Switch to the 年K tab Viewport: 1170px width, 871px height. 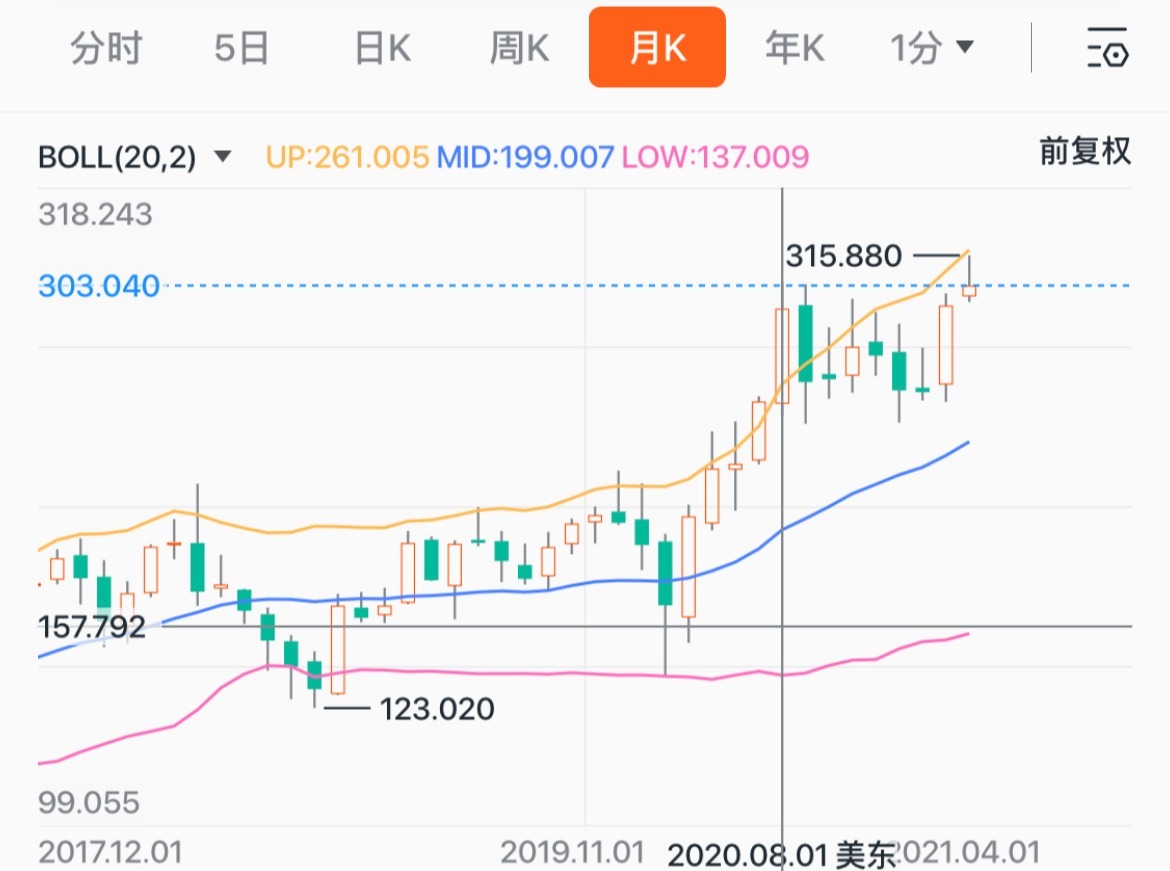[x=794, y=49]
